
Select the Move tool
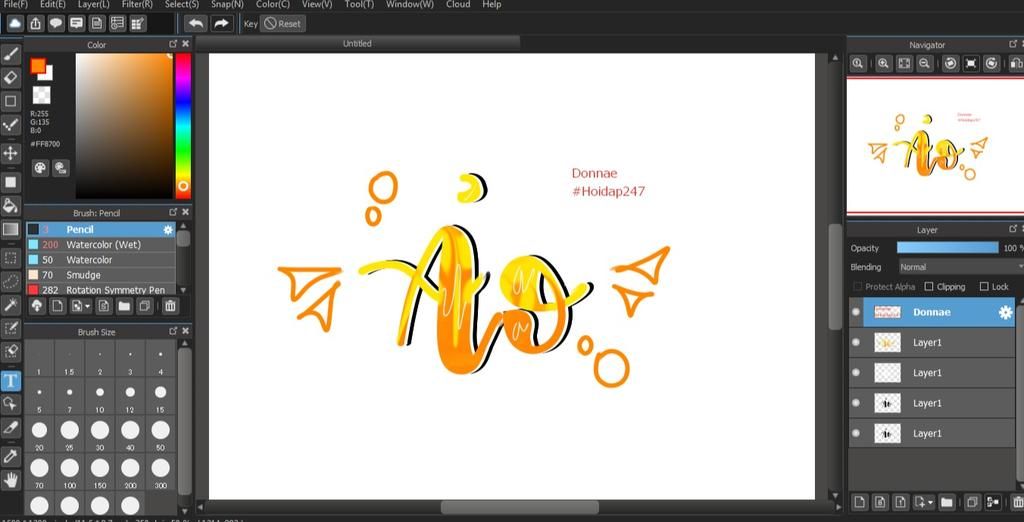(10, 154)
